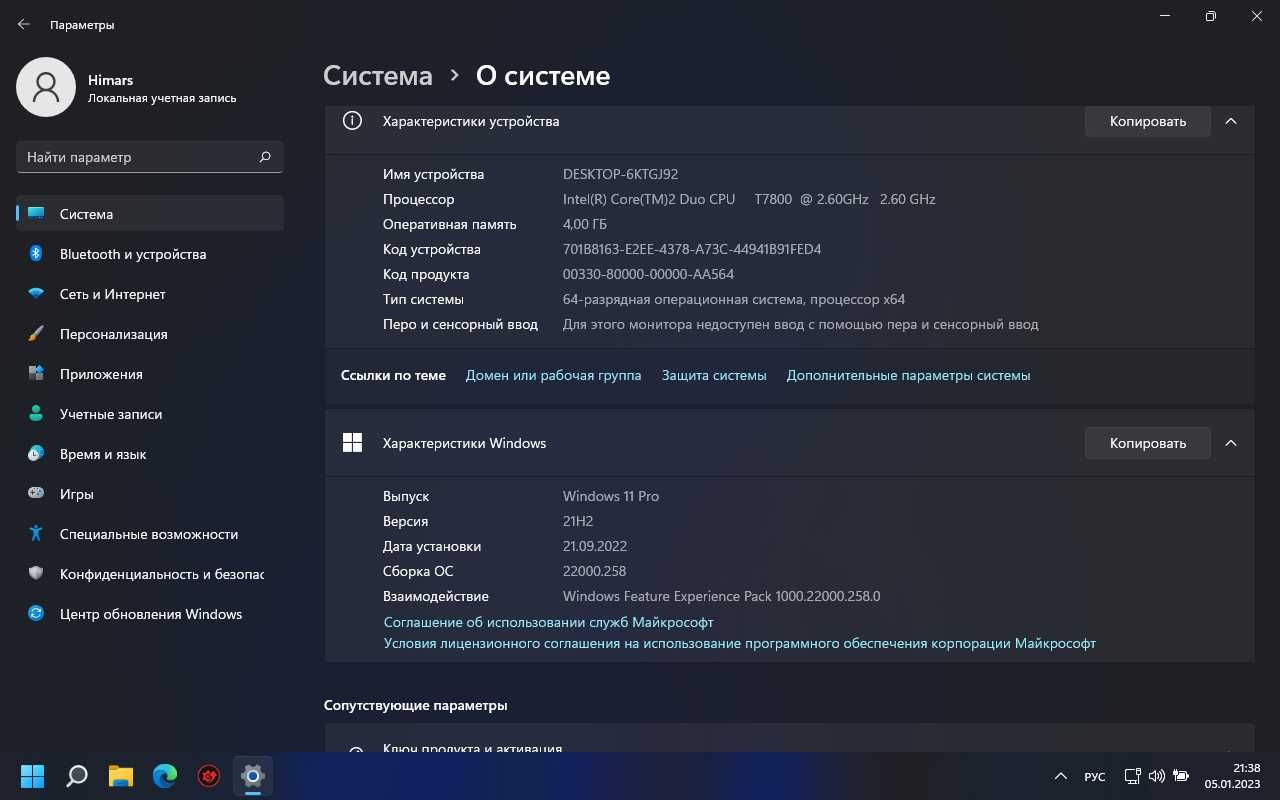
Task: Click the Учетные записи person icon
Action: (x=36, y=414)
